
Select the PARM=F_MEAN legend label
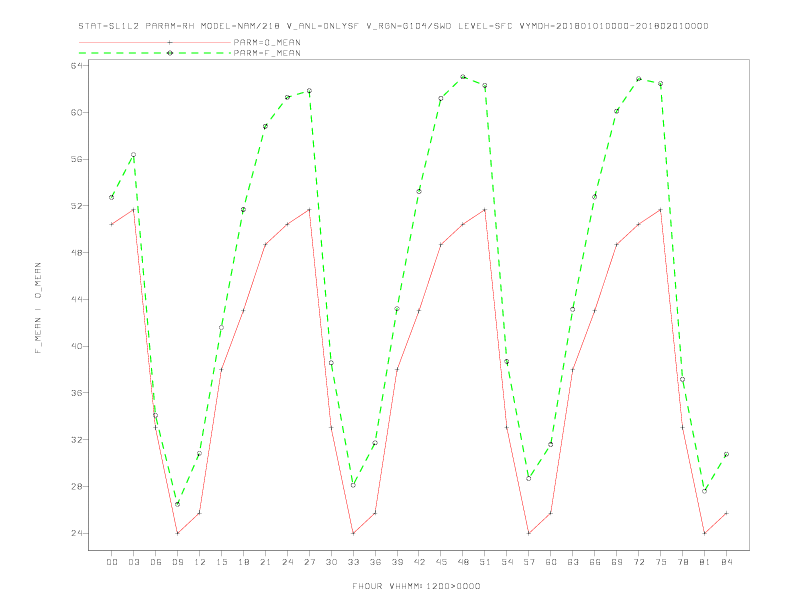pos(267,53)
